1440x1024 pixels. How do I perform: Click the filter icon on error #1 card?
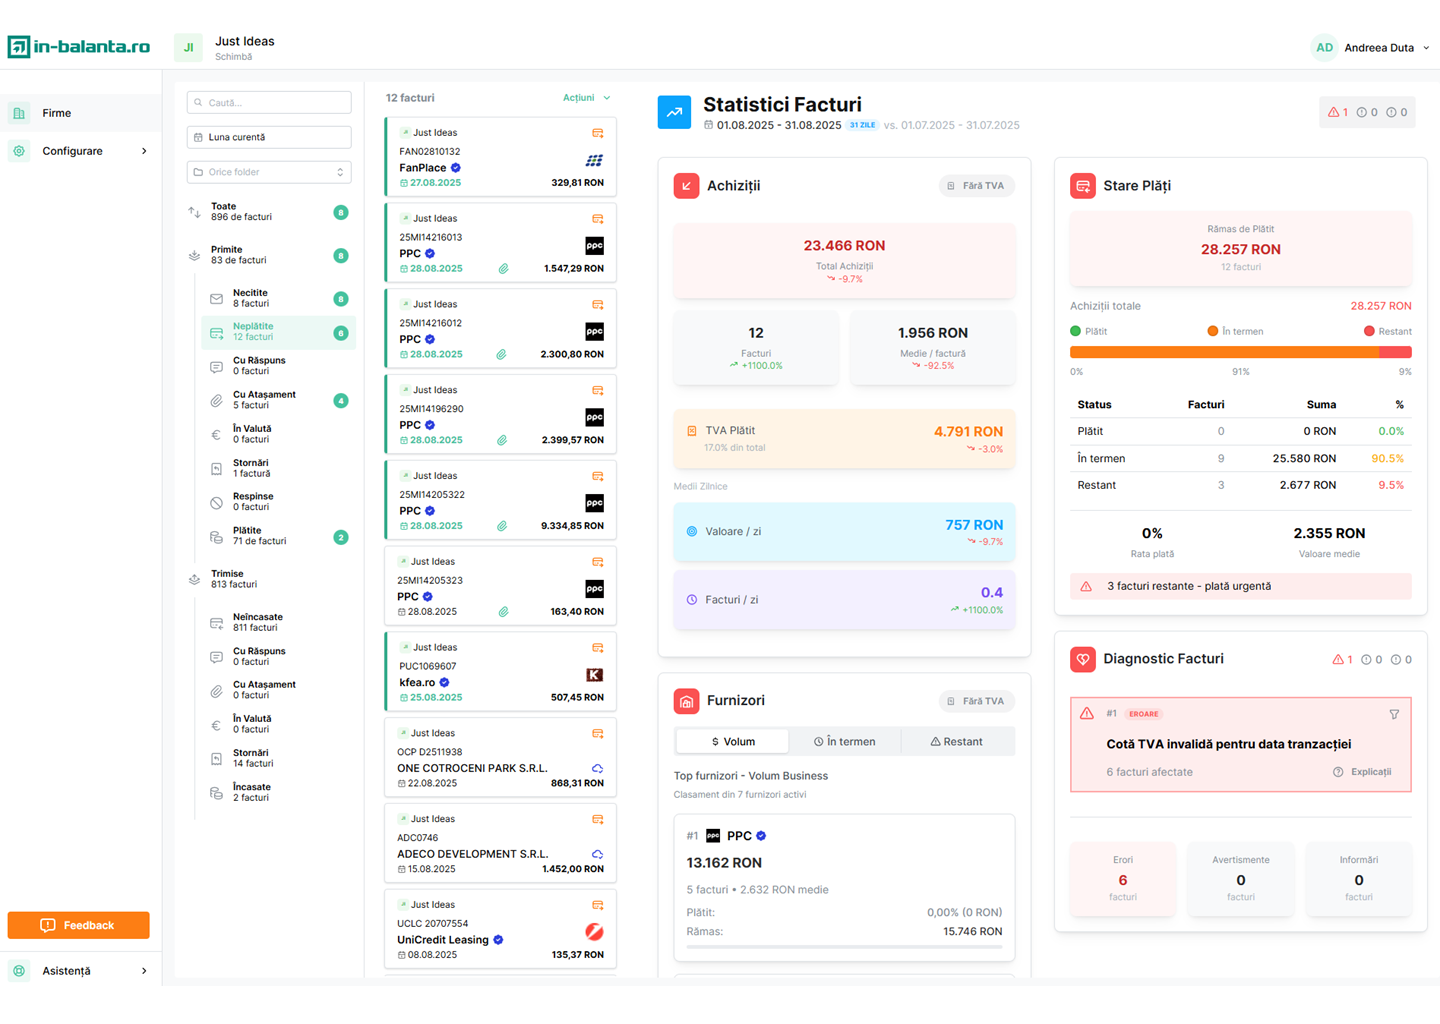pos(1394,714)
